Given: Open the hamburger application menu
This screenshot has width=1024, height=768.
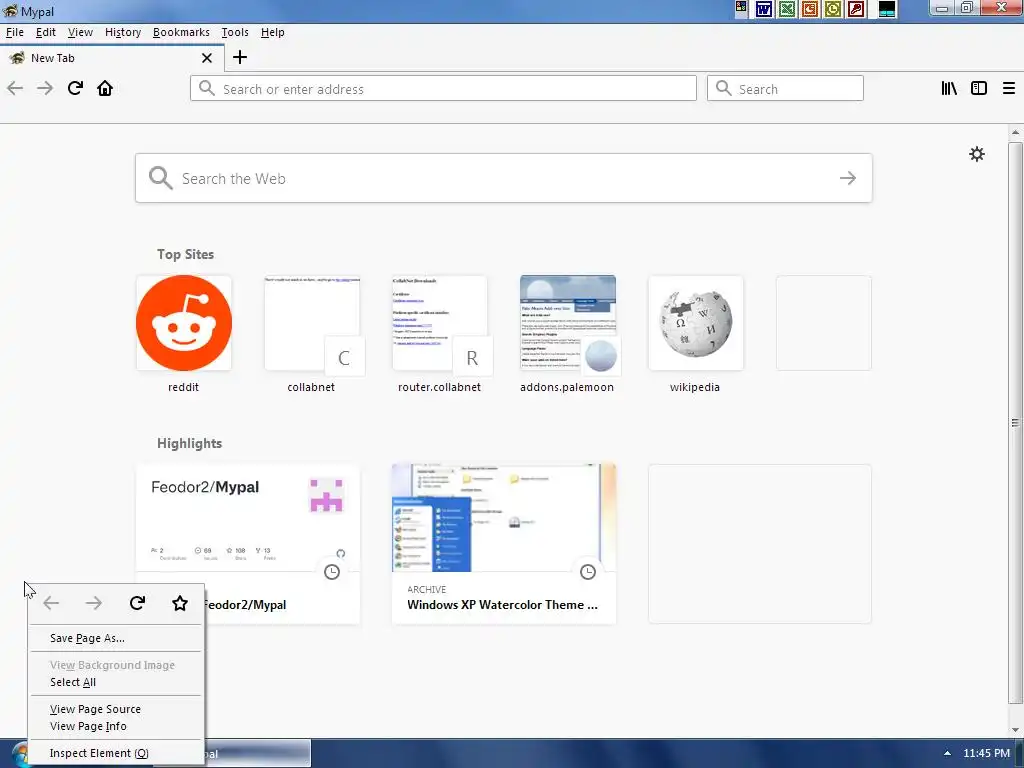Looking at the screenshot, I should pos(1009,88).
